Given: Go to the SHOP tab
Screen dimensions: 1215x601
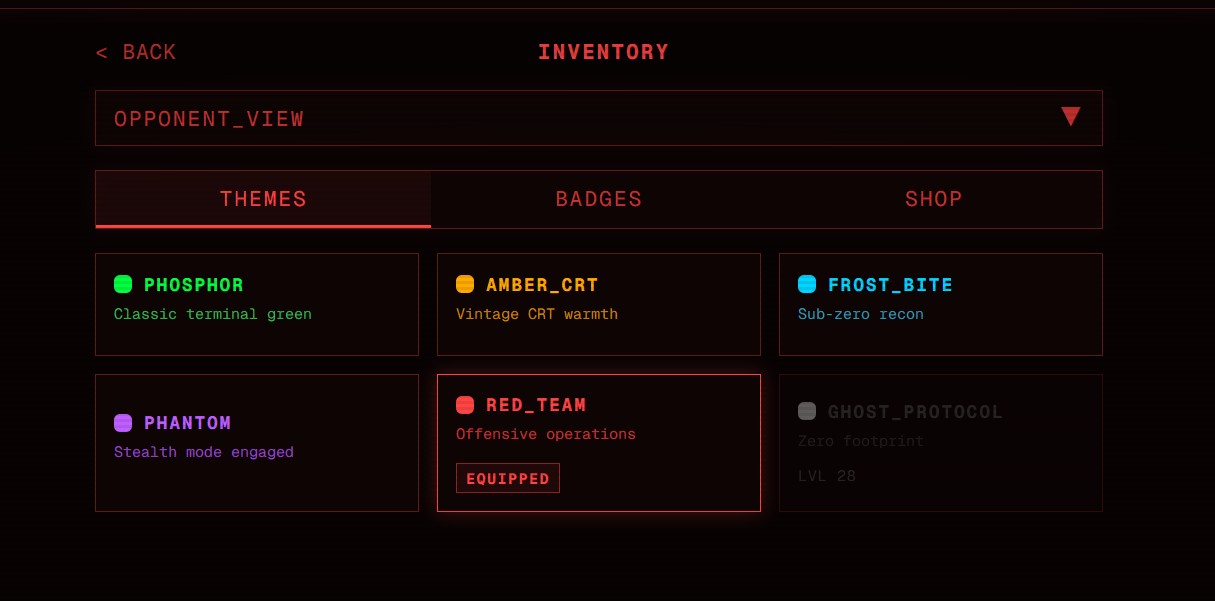Looking at the screenshot, I should (934, 199).
